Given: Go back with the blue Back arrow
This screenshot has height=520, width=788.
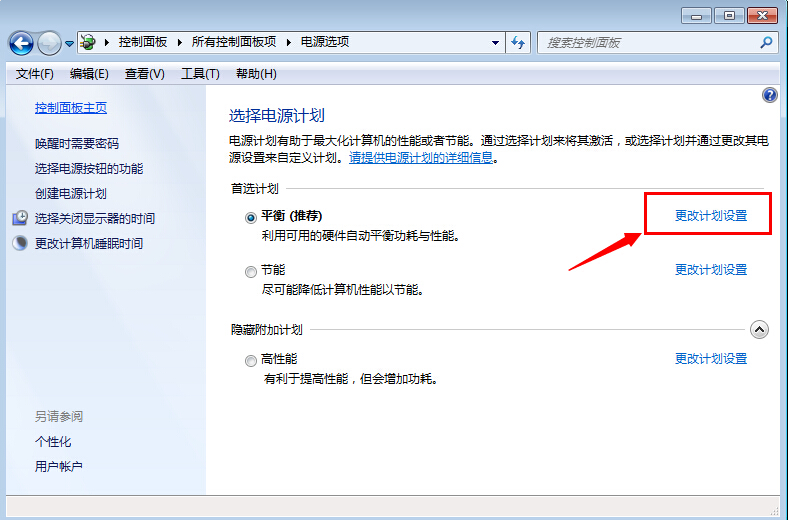Looking at the screenshot, I should [x=21, y=44].
